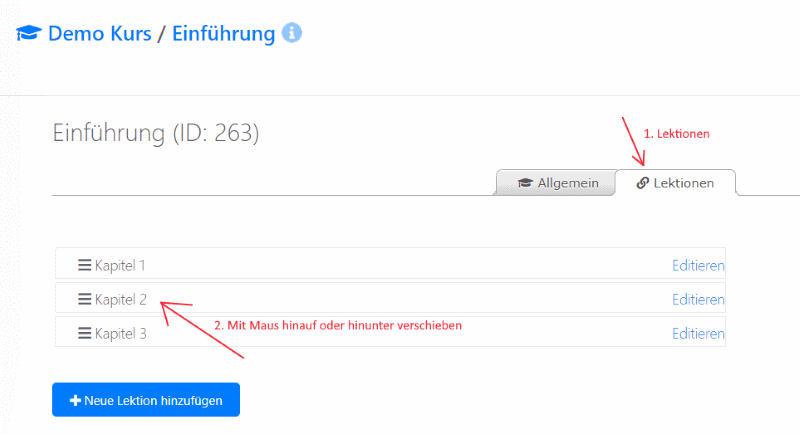The width and height of the screenshot is (800, 435).
Task: Click the blue info icon after Einführung
Action: coord(292,33)
